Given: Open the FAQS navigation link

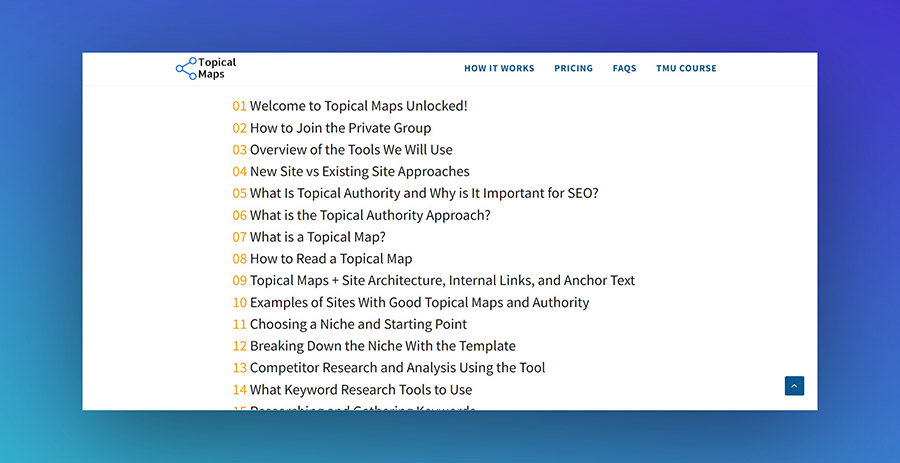Looking at the screenshot, I should point(624,68).
